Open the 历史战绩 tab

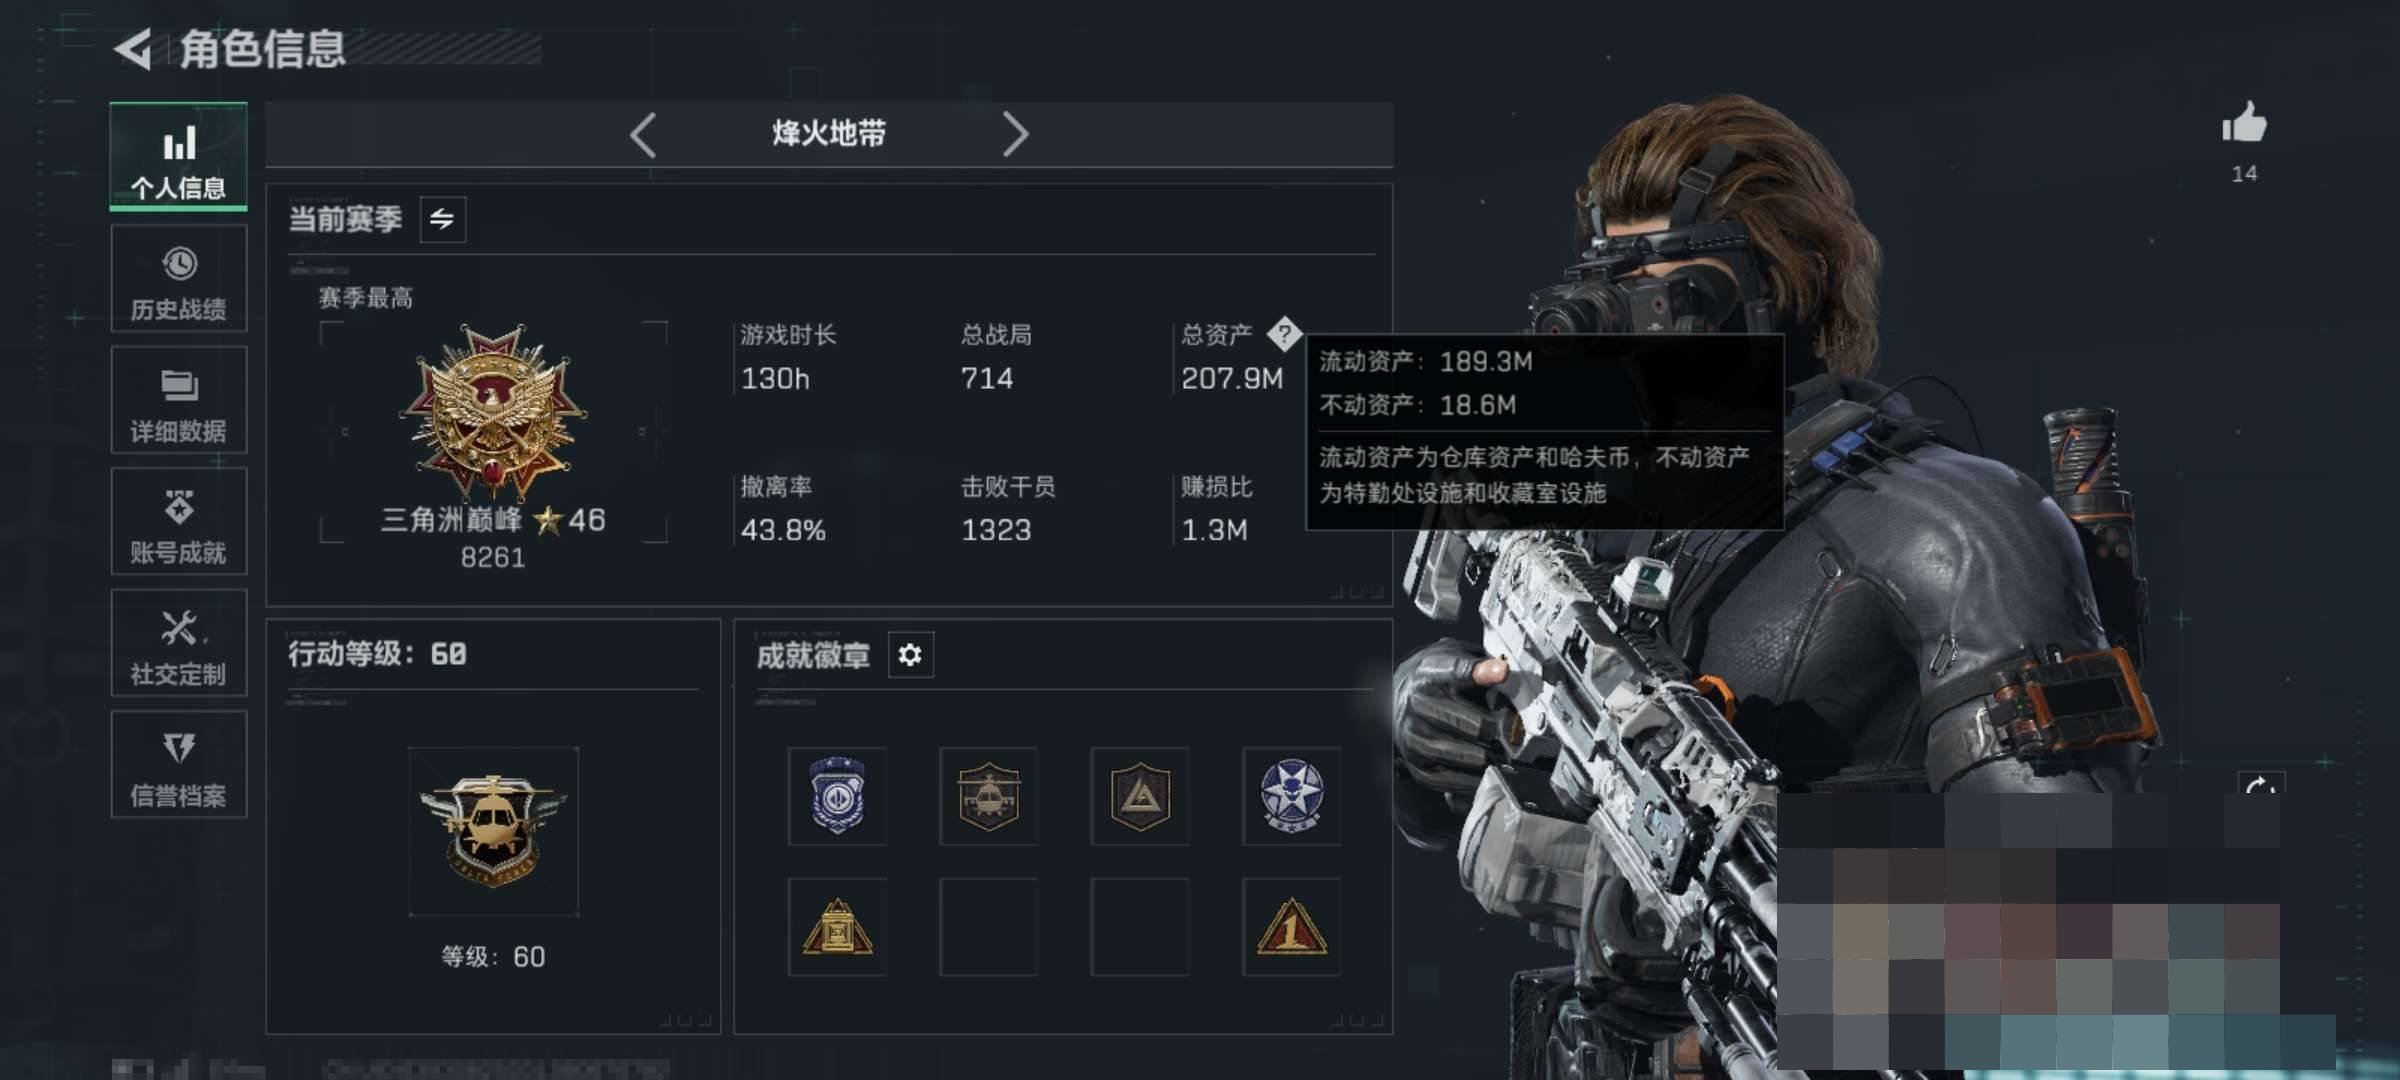[179, 279]
